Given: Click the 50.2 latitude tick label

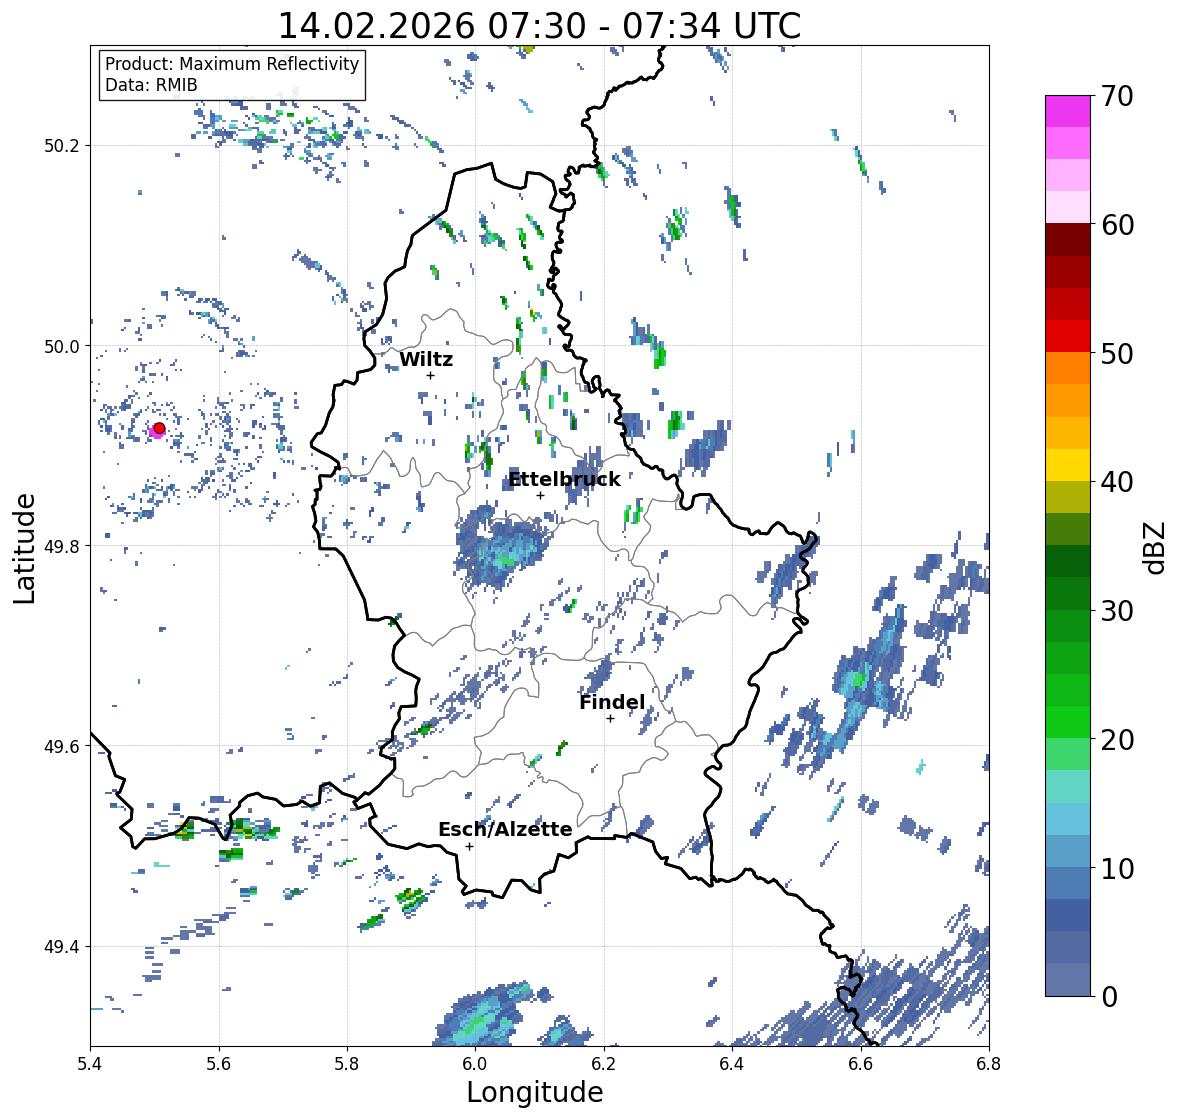Looking at the screenshot, I should pyautogui.click(x=62, y=146).
